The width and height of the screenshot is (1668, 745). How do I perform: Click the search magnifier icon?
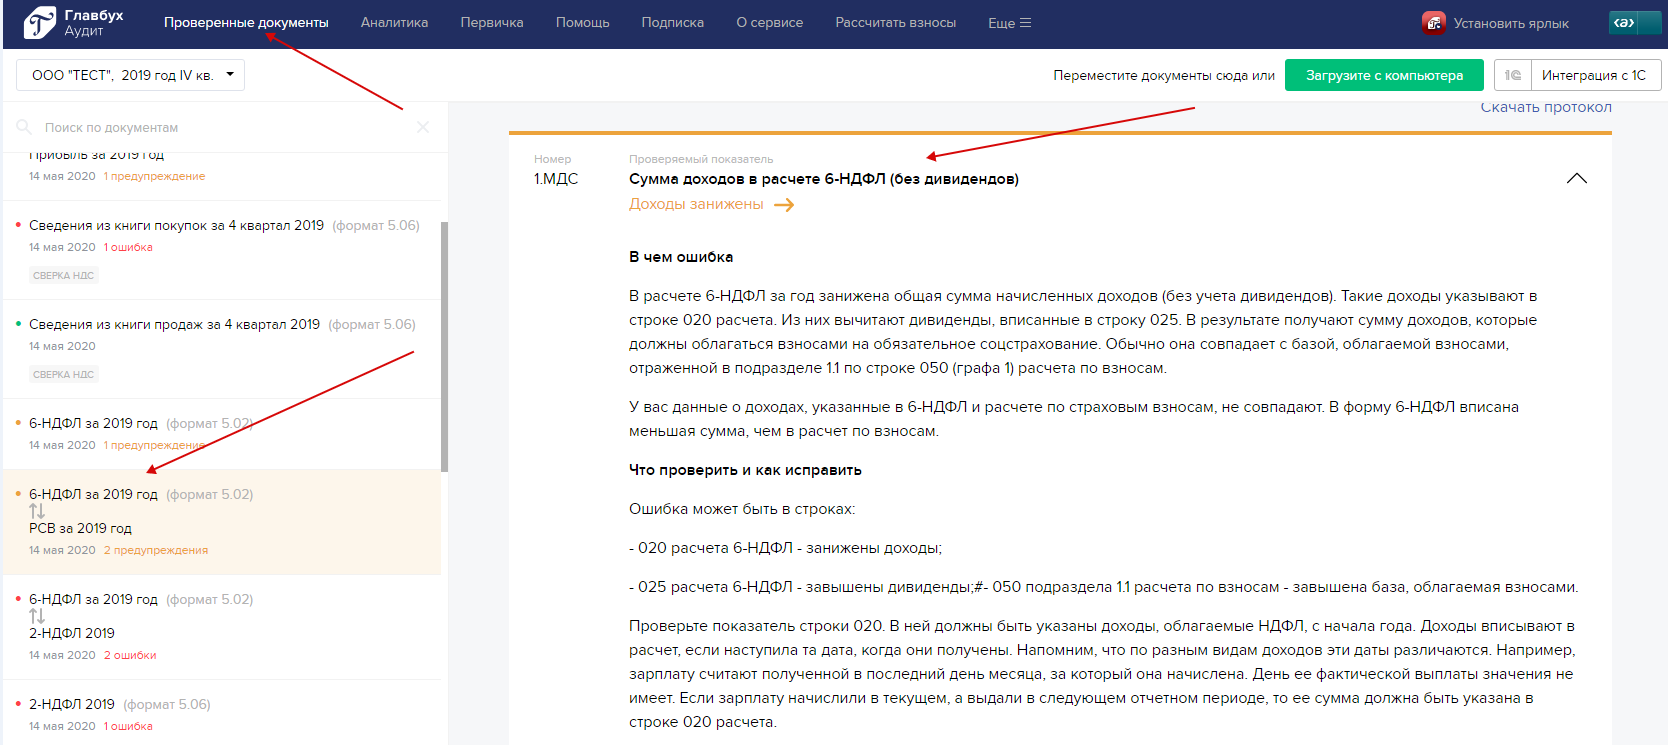(x=24, y=127)
